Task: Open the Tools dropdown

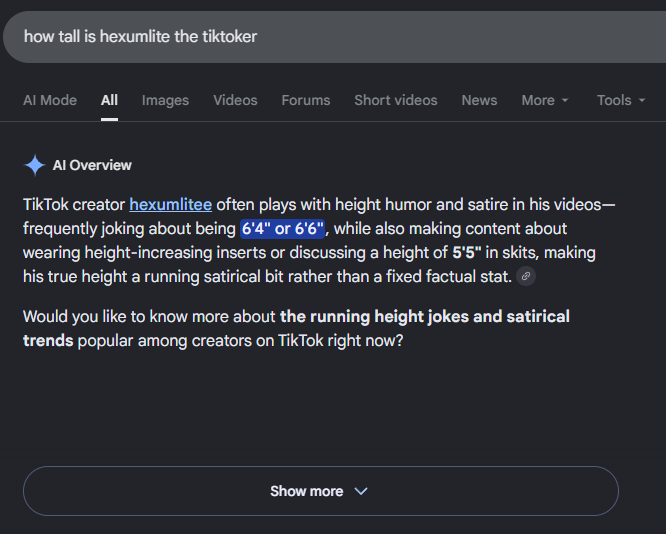Action: (621, 100)
